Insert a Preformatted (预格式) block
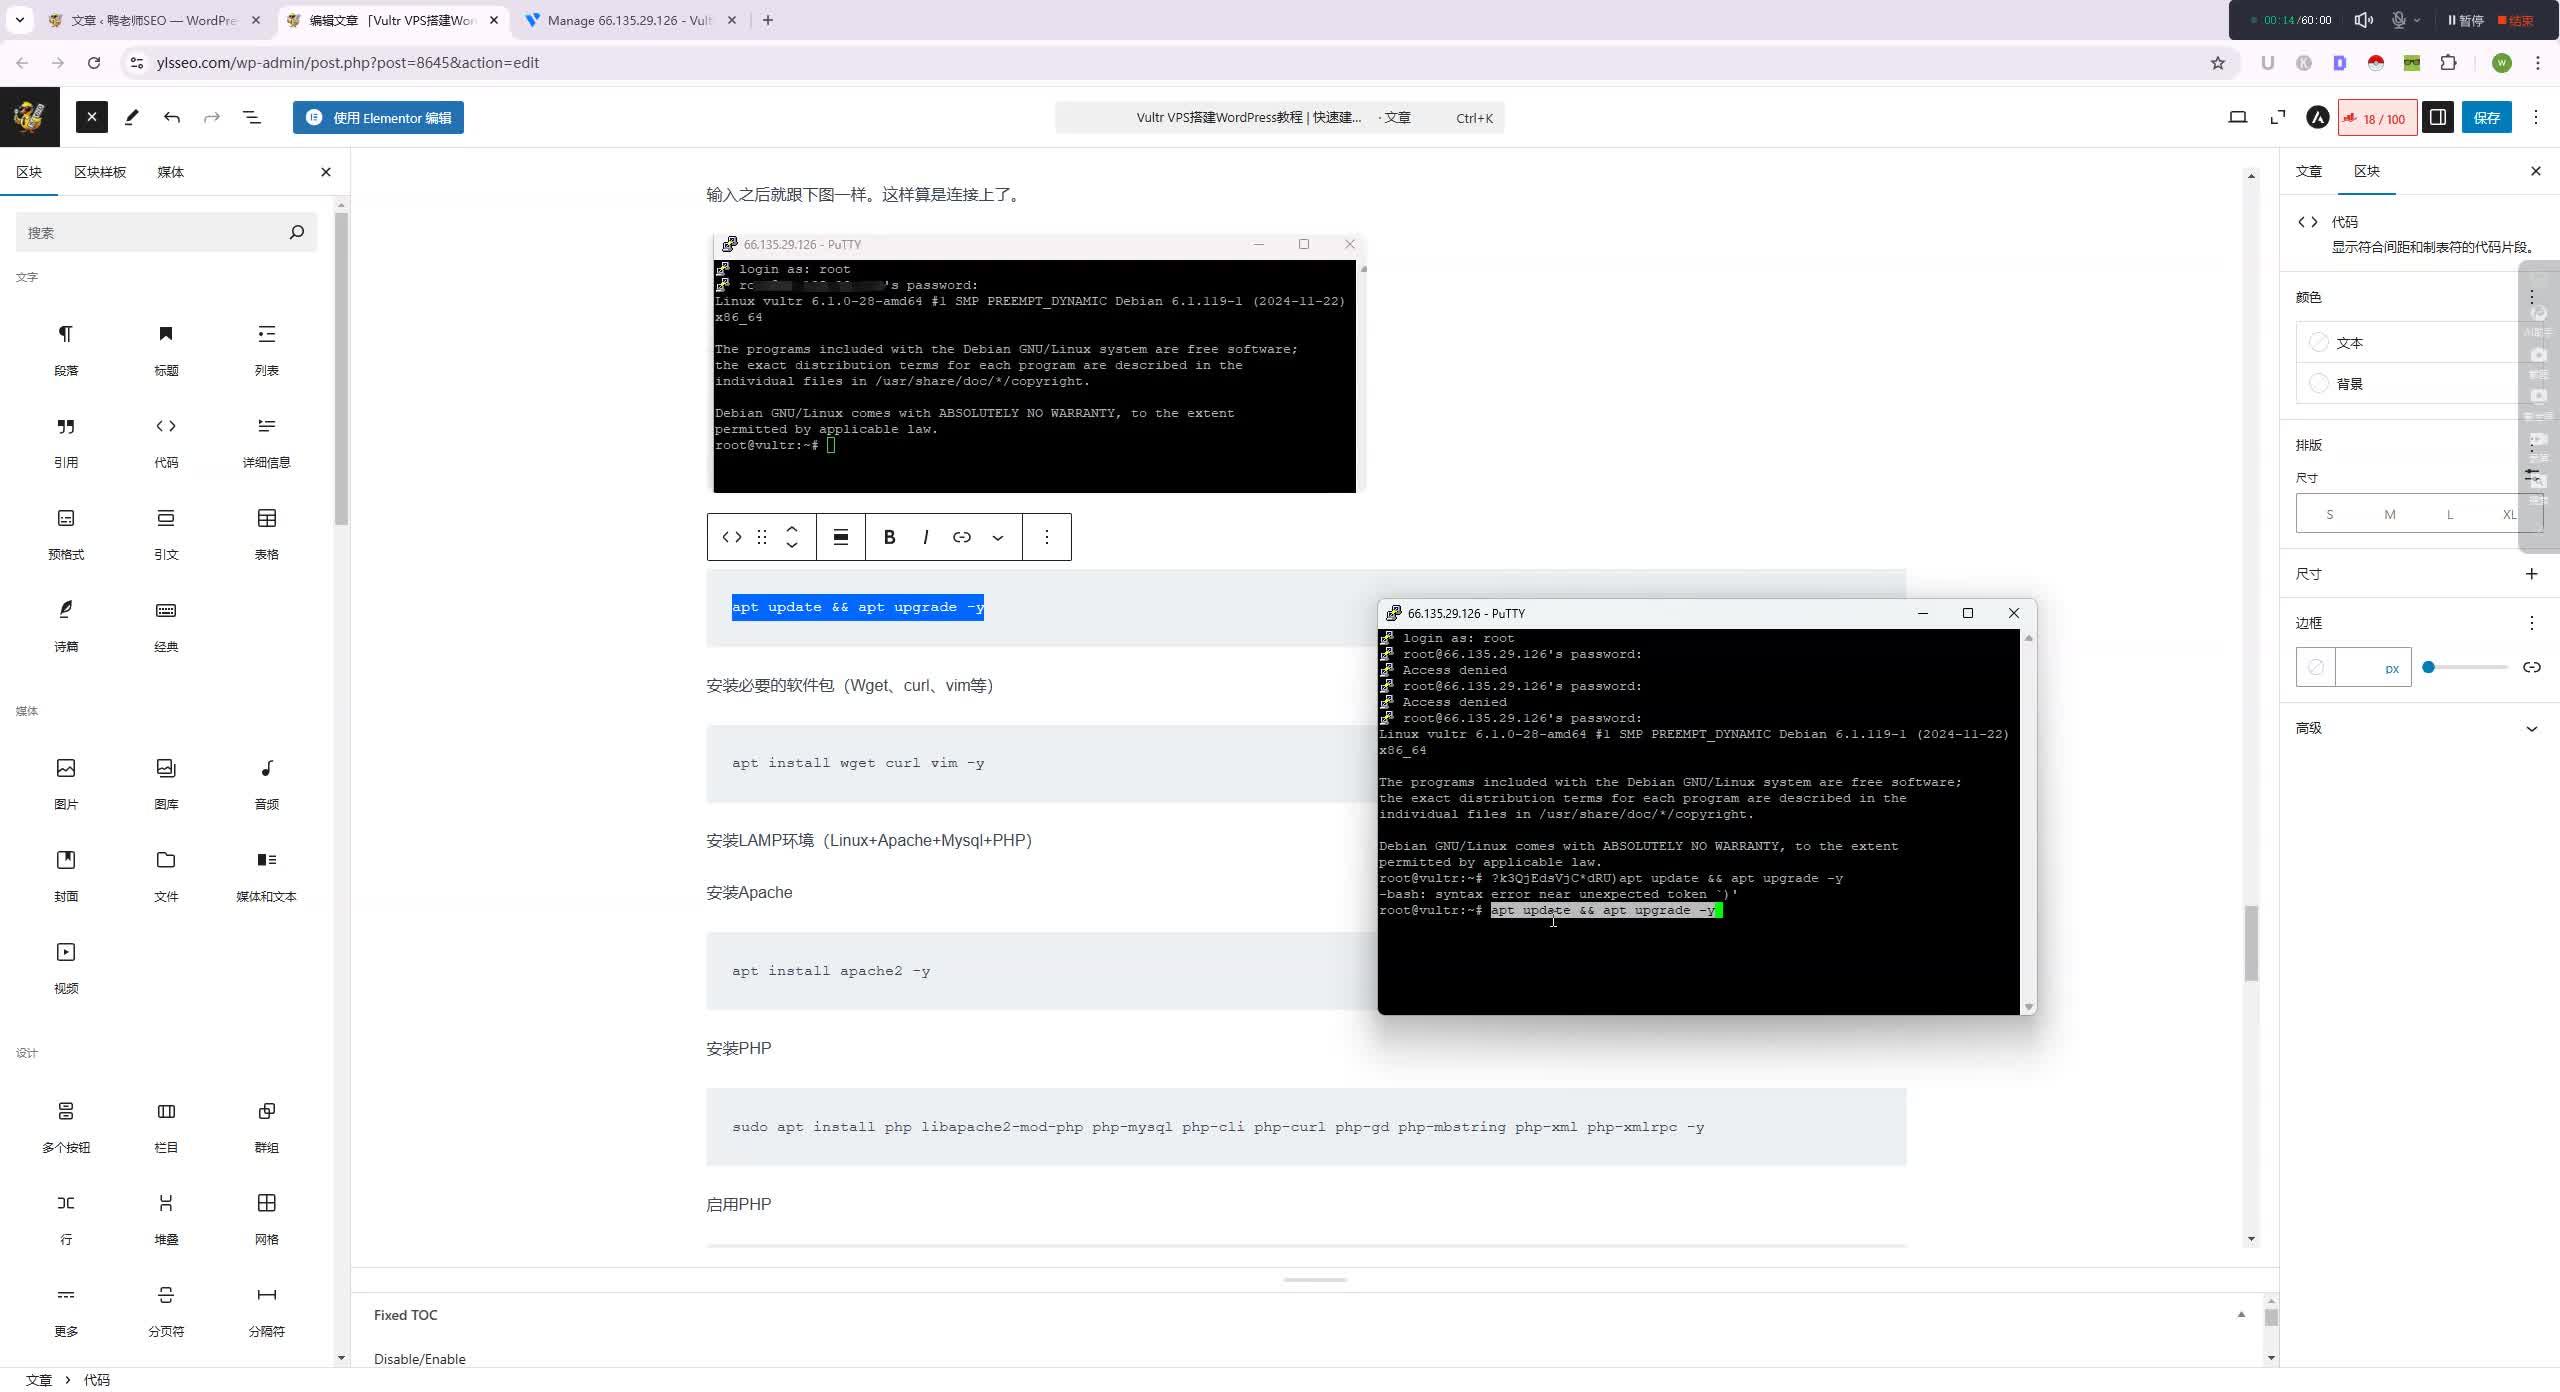Viewport: 2560px width, 1392px height. click(66, 533)
